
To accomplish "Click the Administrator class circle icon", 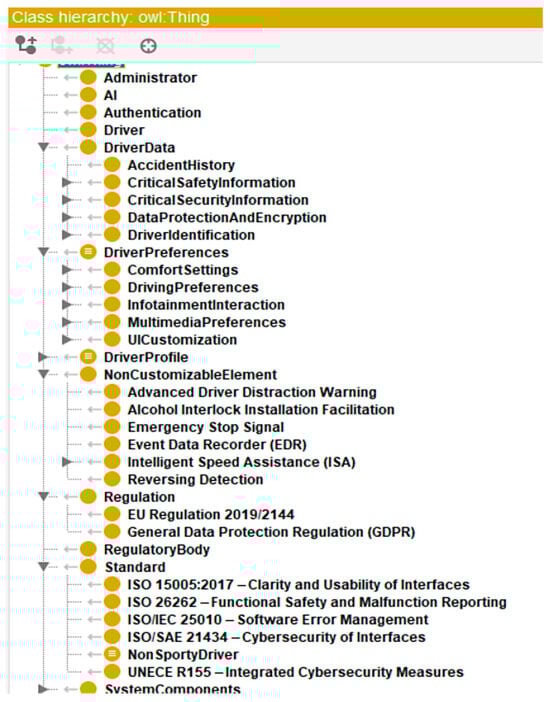I will coord(88,77).
